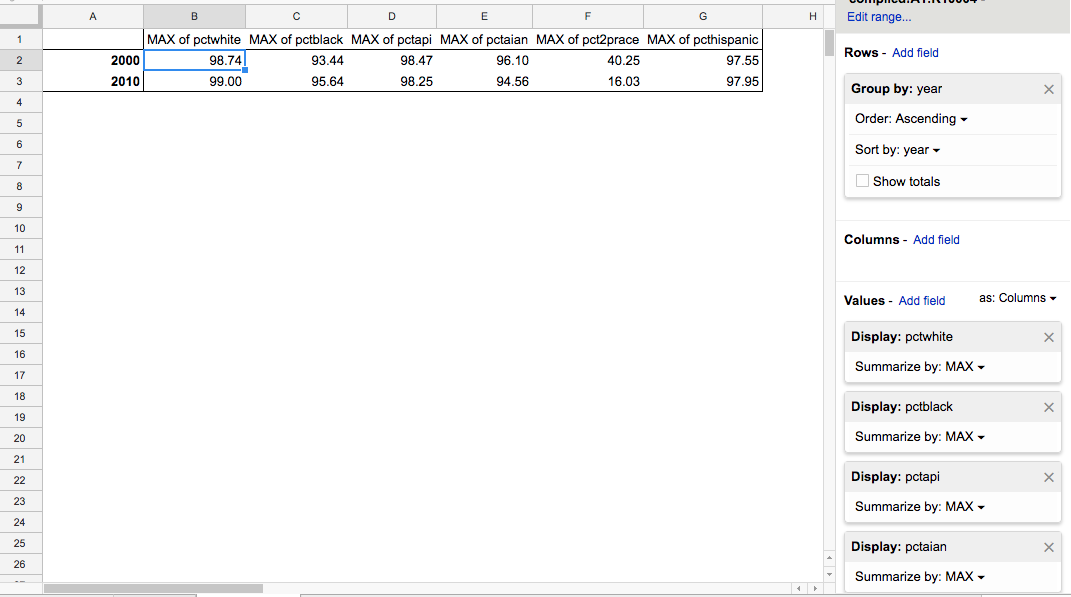Screen dimensions: 1071x597
Task: Select column E header
Action: (484, 16)
